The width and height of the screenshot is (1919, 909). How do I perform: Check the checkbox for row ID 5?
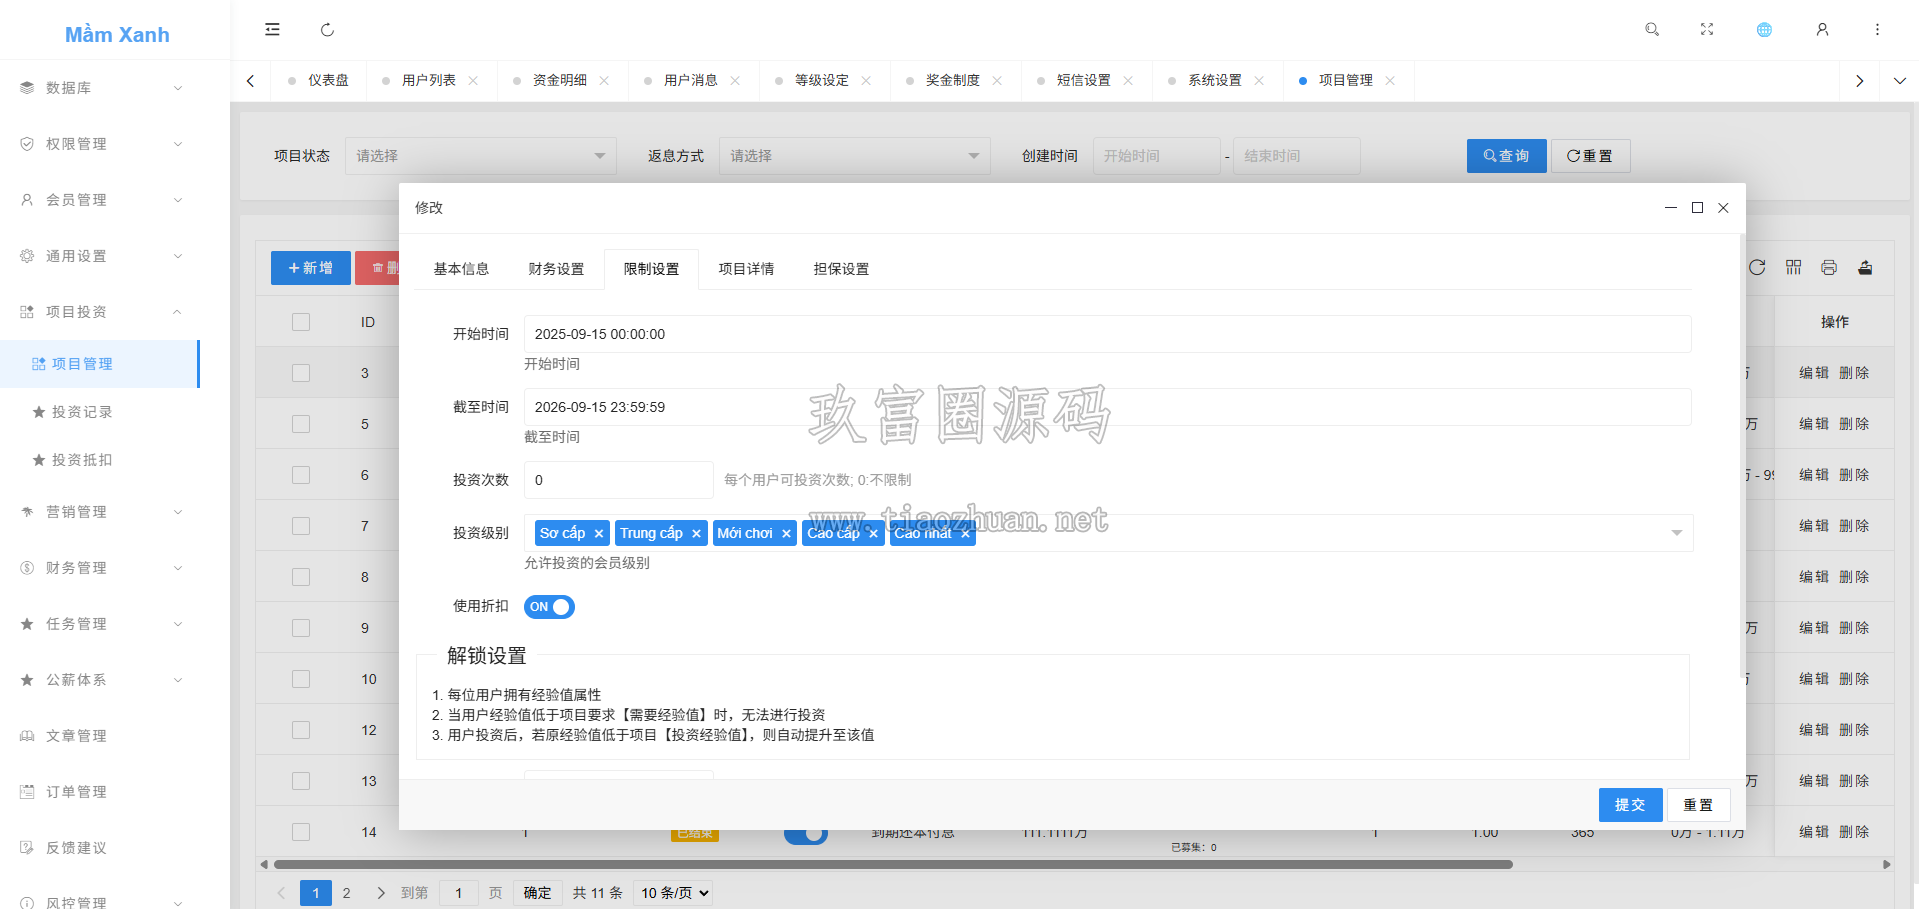301,424
